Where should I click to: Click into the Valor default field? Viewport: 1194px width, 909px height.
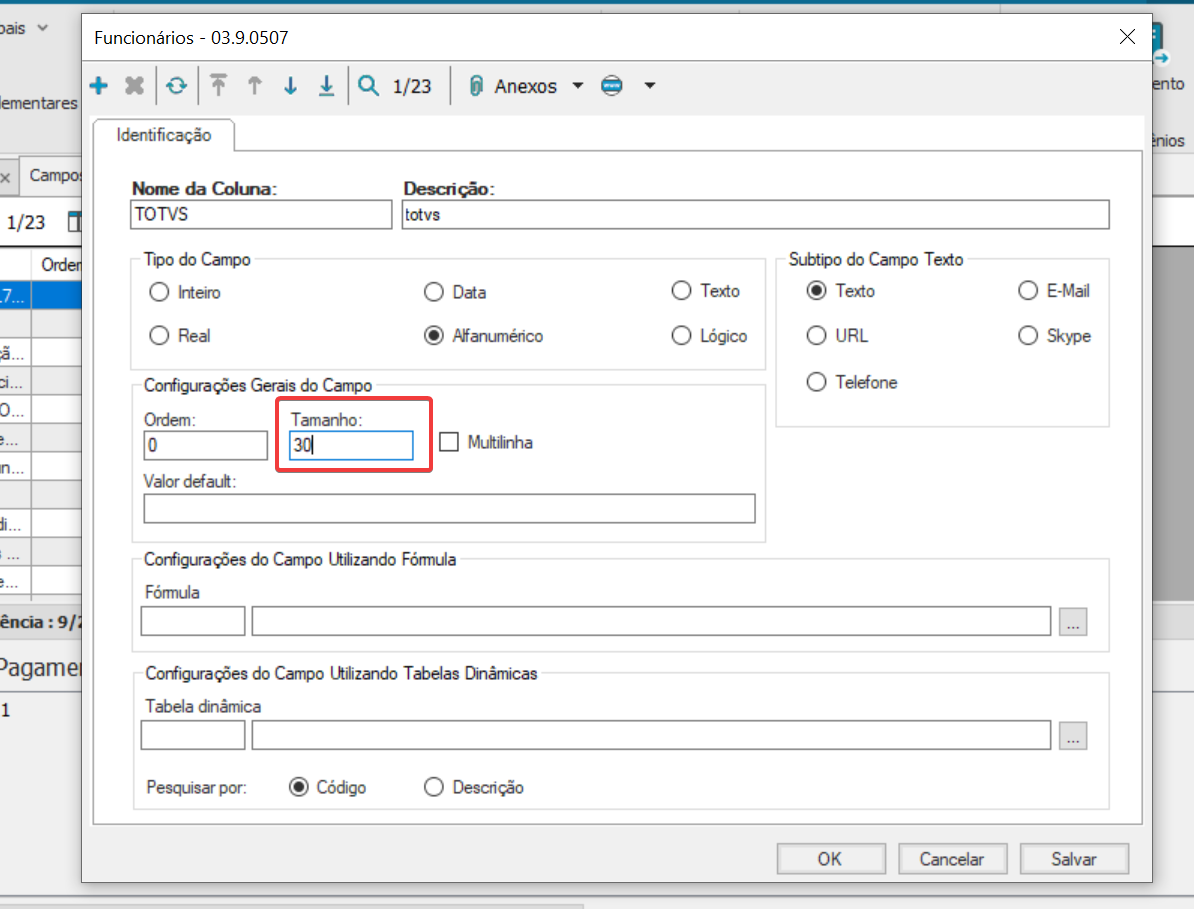[x=449, y=509]
